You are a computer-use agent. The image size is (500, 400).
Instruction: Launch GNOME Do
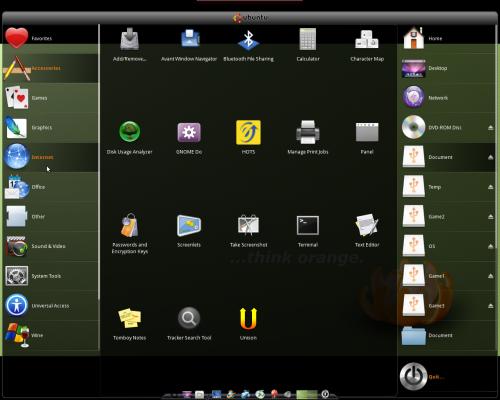tap(189, 138)
